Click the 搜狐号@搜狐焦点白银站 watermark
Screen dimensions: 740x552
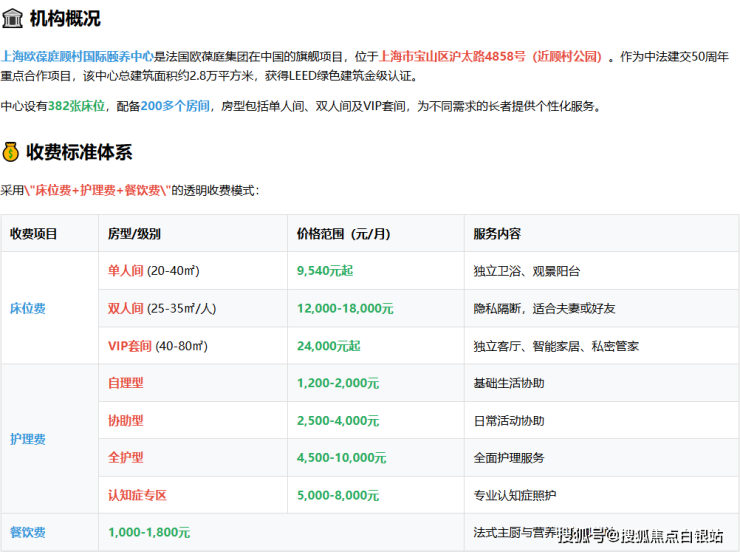pos(640,536)
